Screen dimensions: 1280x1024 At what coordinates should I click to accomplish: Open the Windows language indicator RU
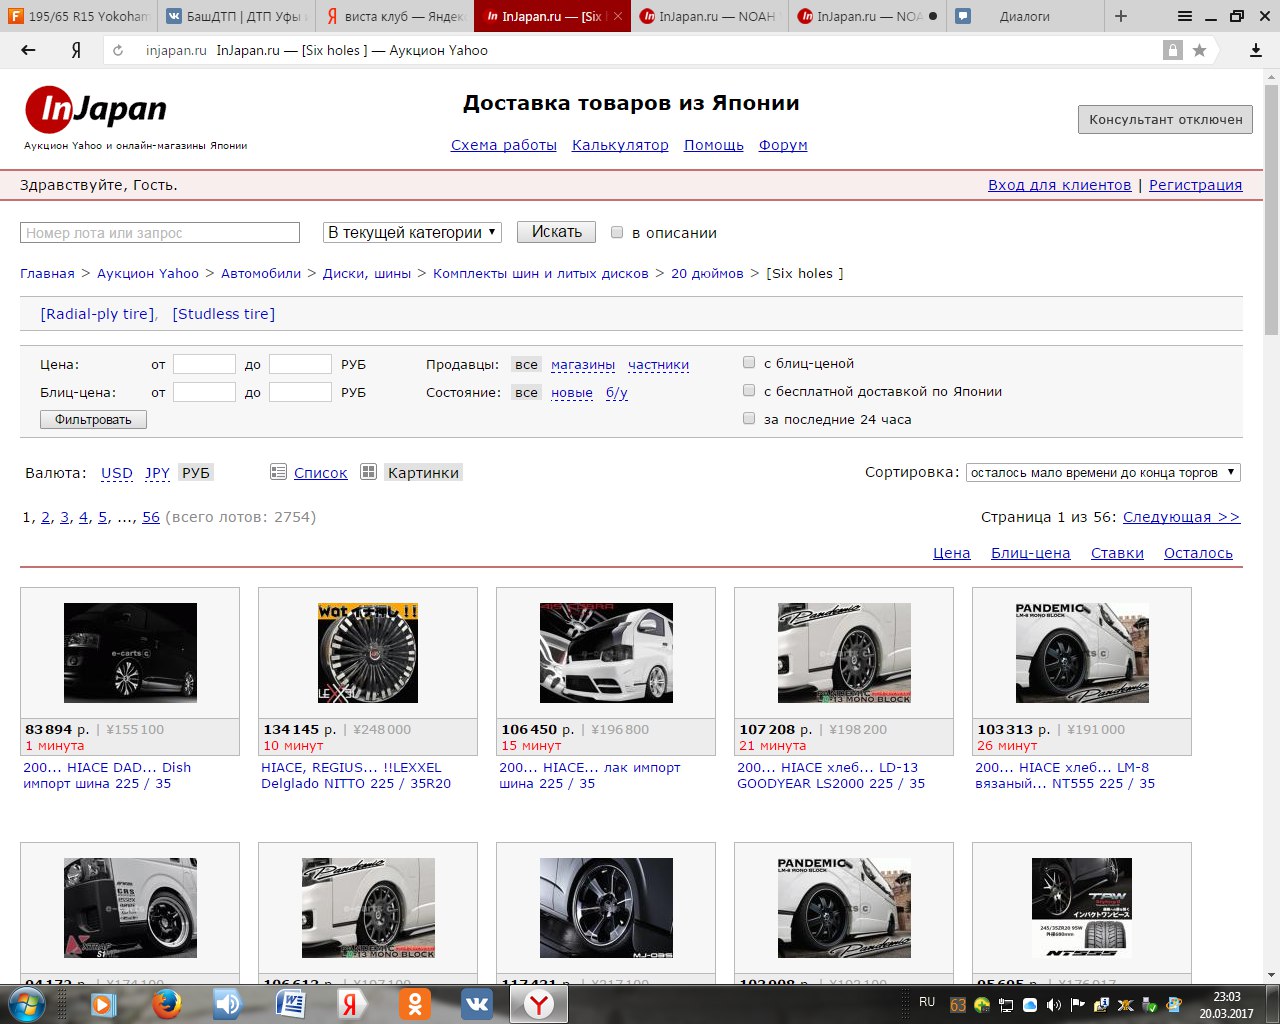(x=926, y=1001)
